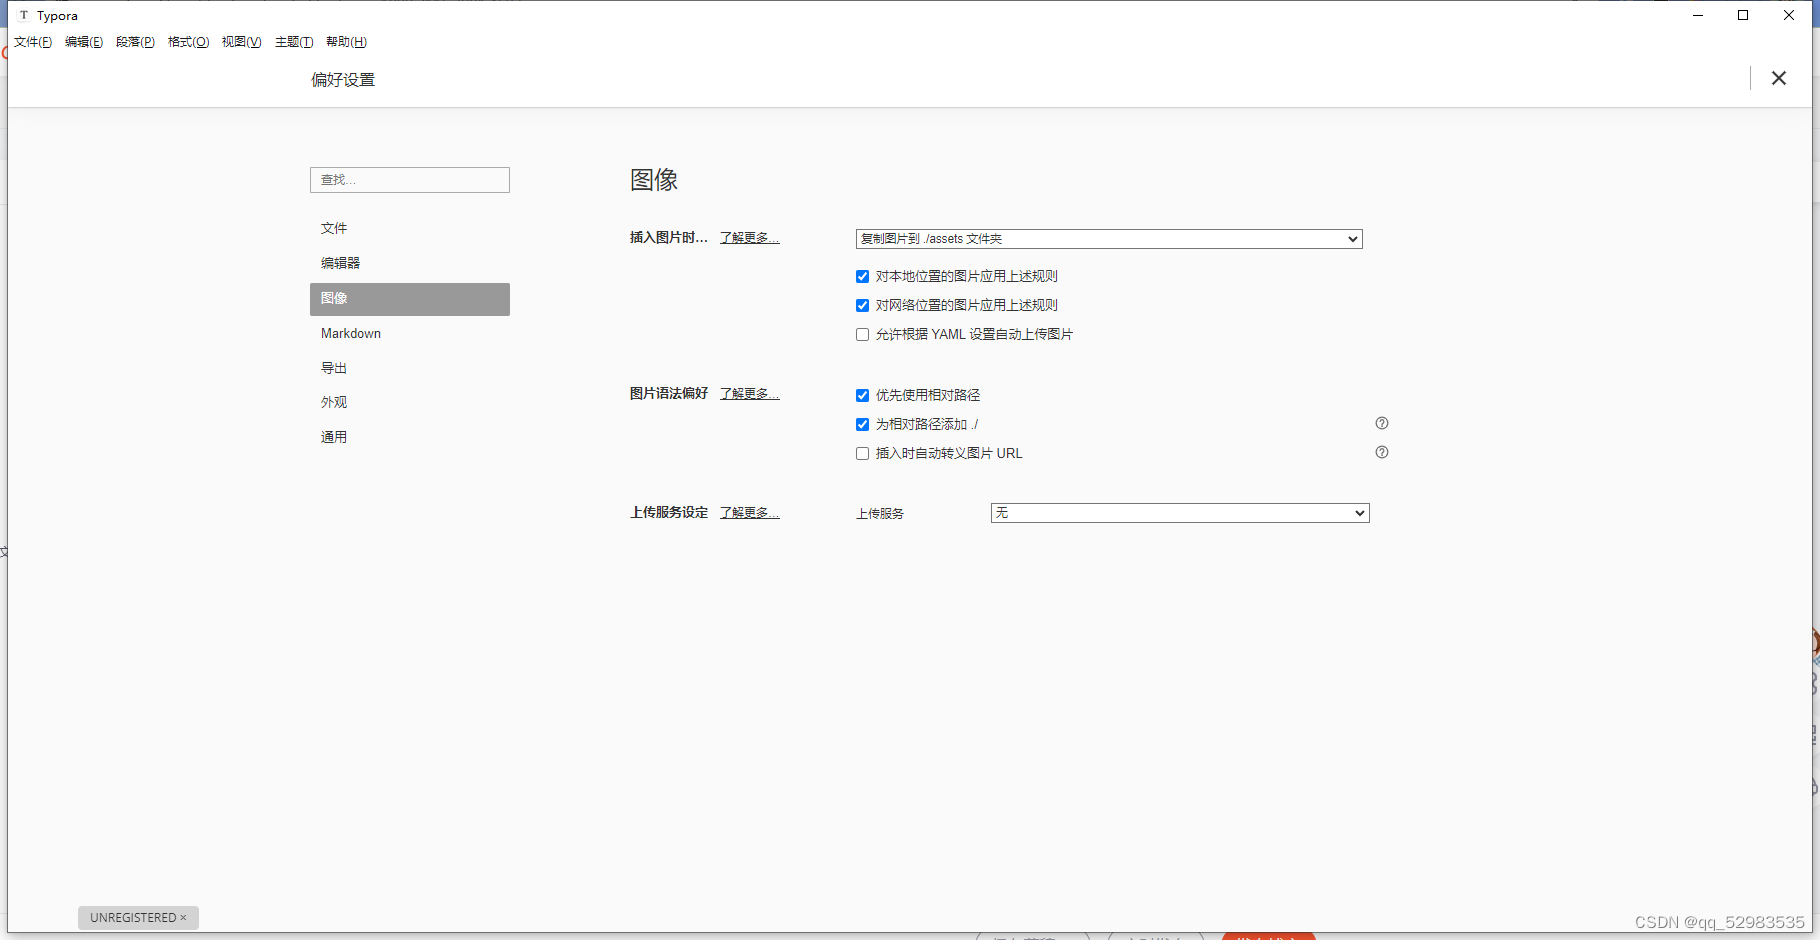Dismiss the UNREGISTERED badge

(x=183, y=918)
